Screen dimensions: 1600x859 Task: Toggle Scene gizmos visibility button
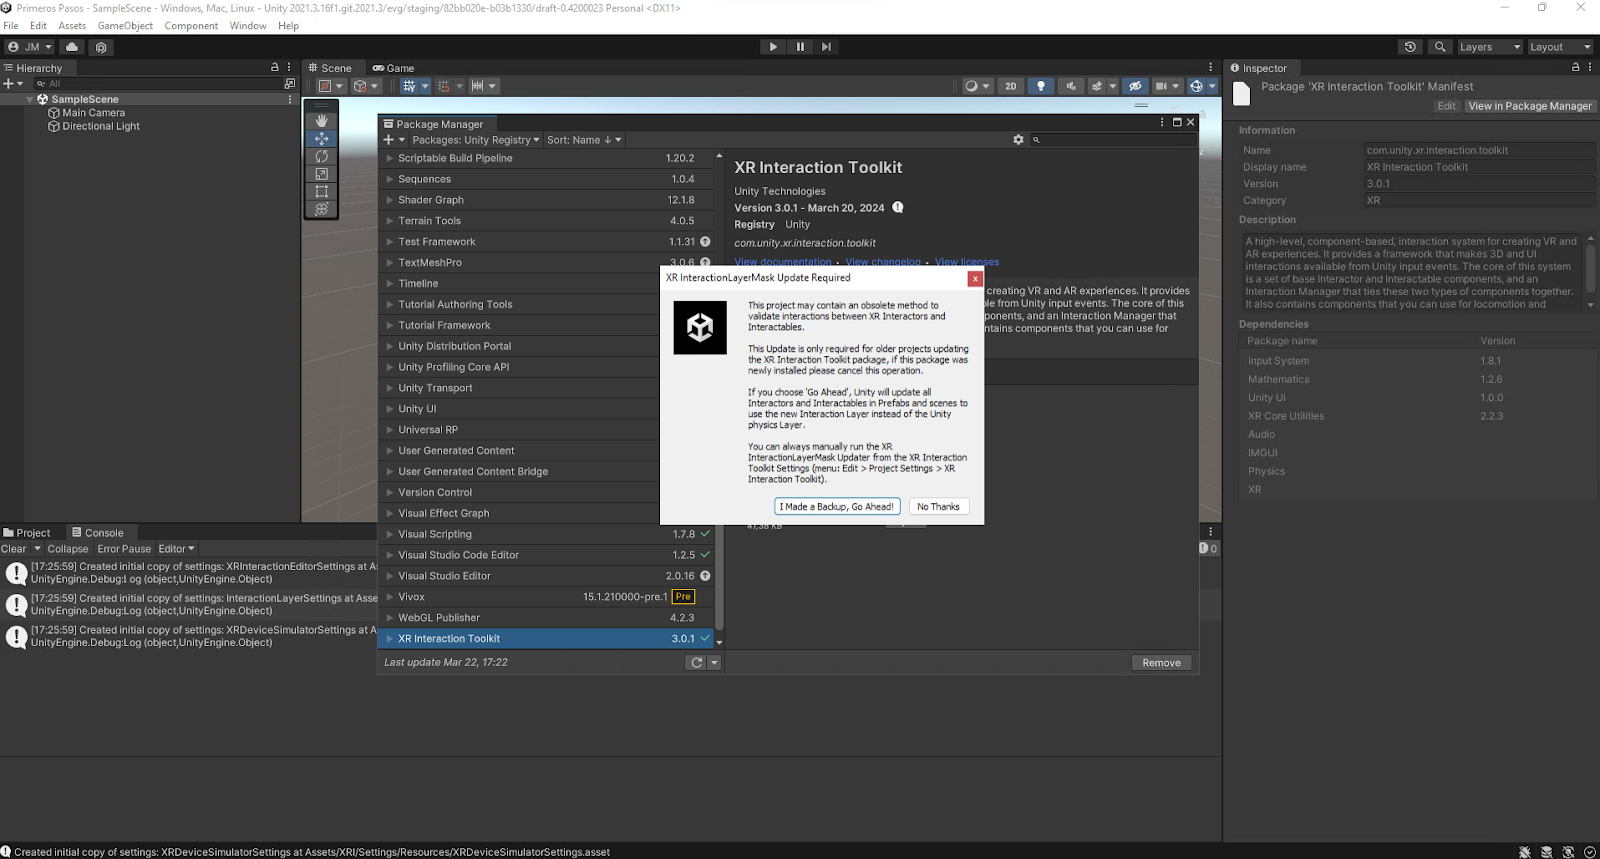click(x=1196, y=86)
